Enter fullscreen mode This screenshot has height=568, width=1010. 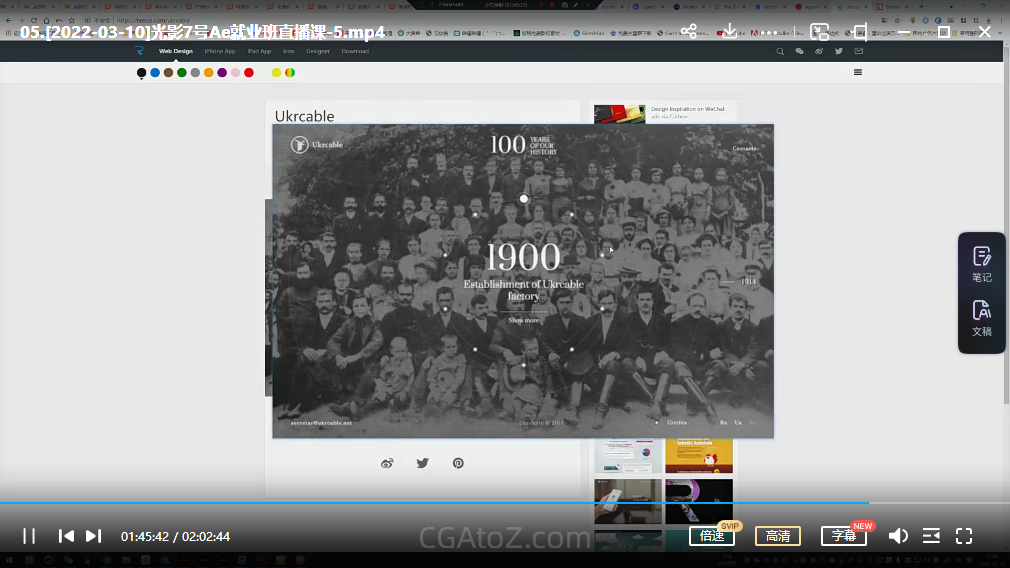964,536
